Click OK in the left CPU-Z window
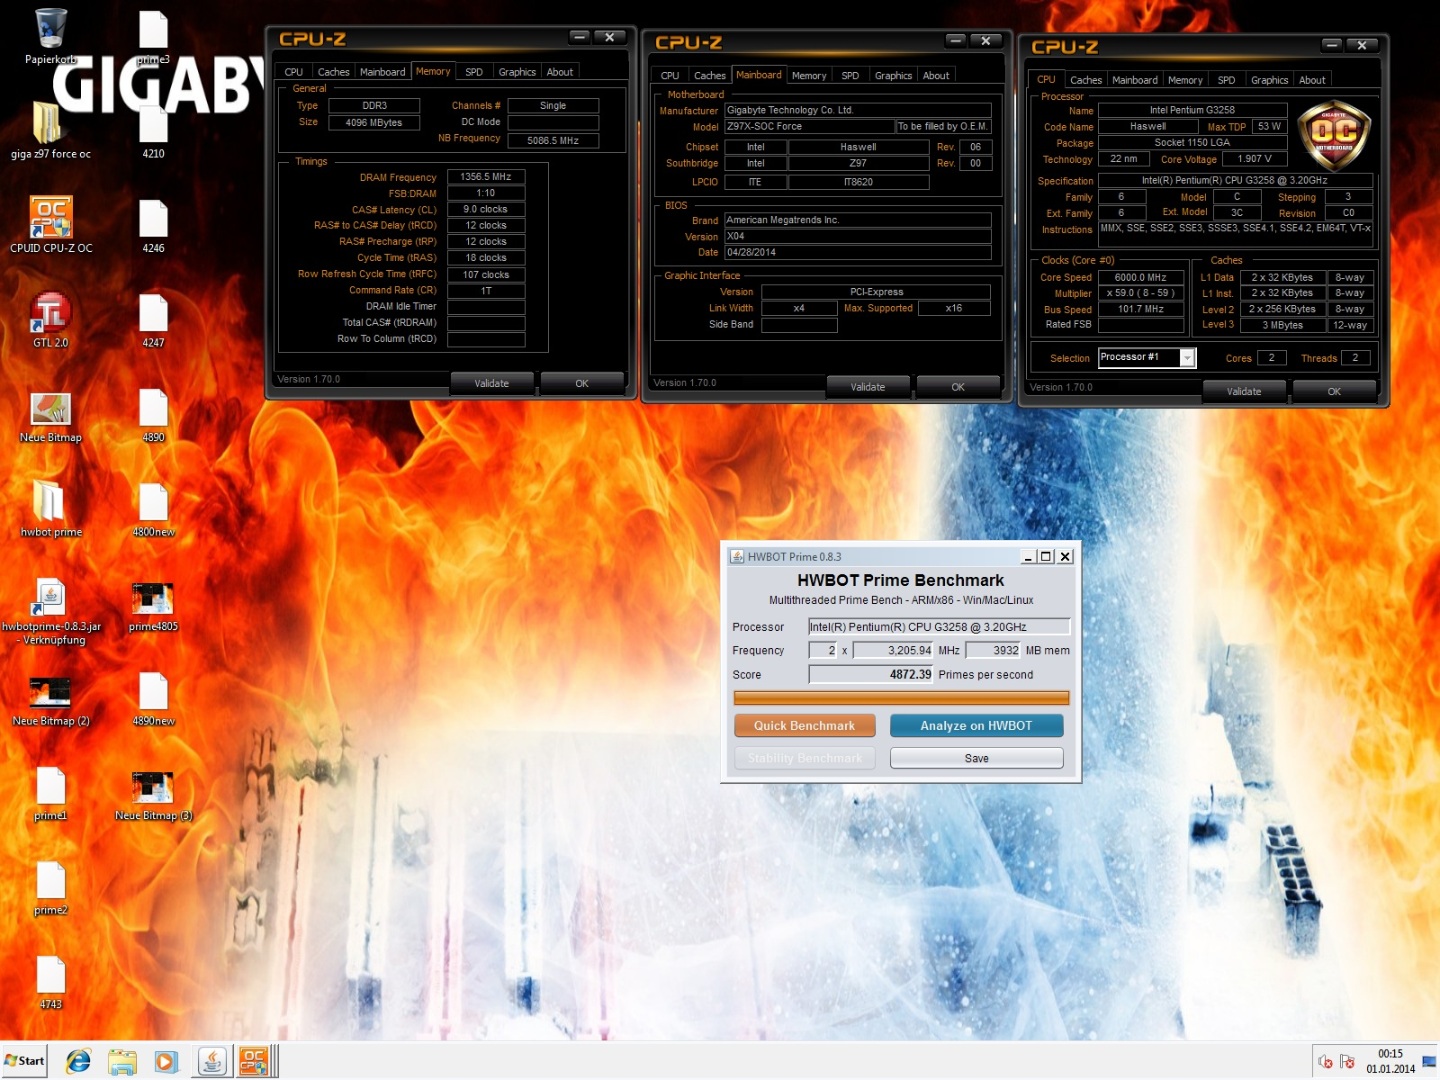This screenshot has width=1440, height=1080. coord(582,383)
